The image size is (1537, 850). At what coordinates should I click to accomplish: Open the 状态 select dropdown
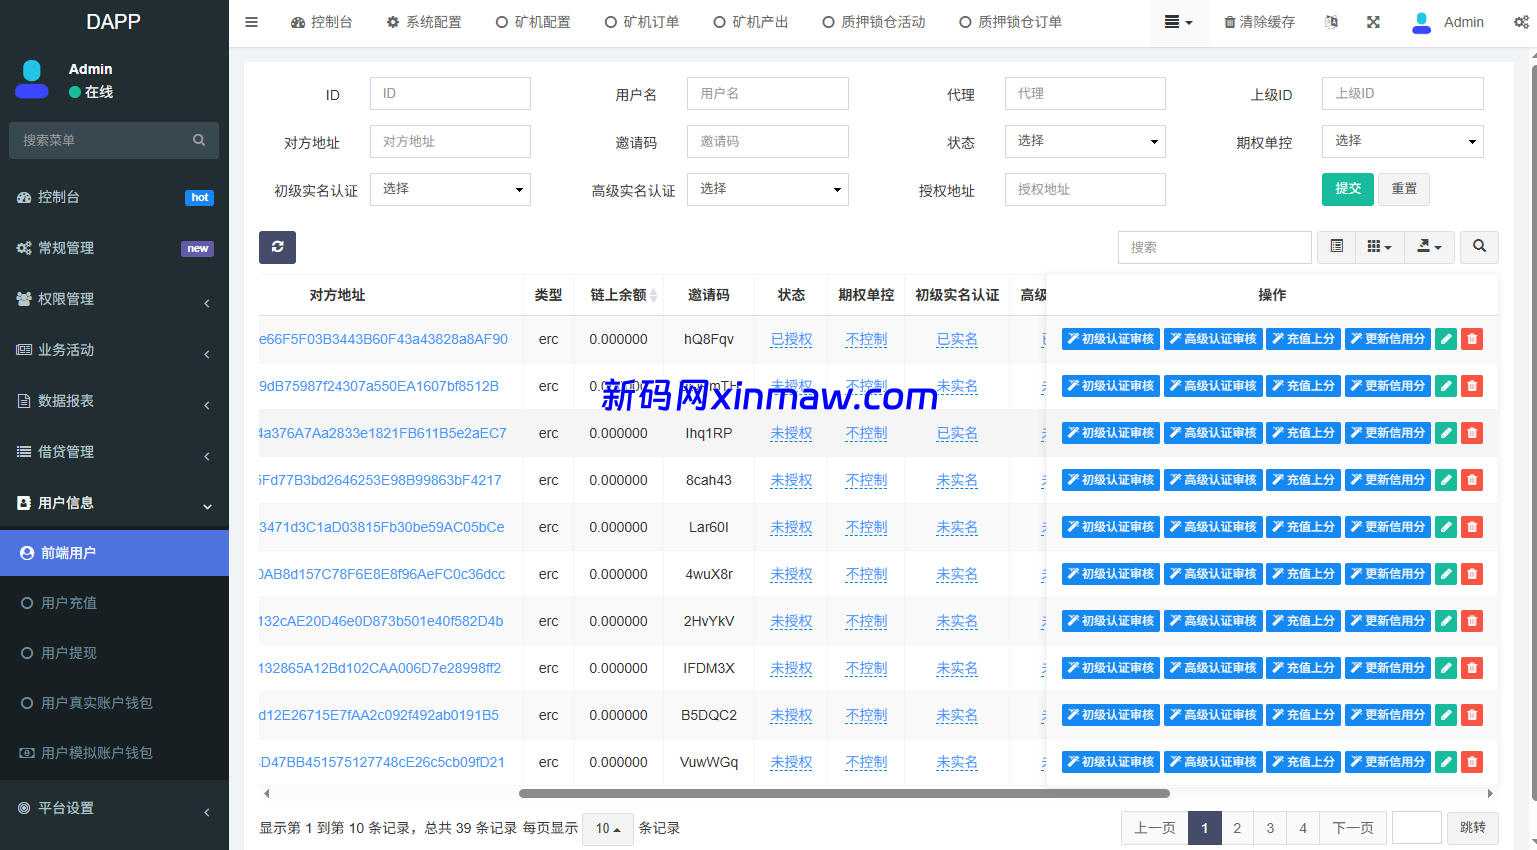tap(1084, 141)
